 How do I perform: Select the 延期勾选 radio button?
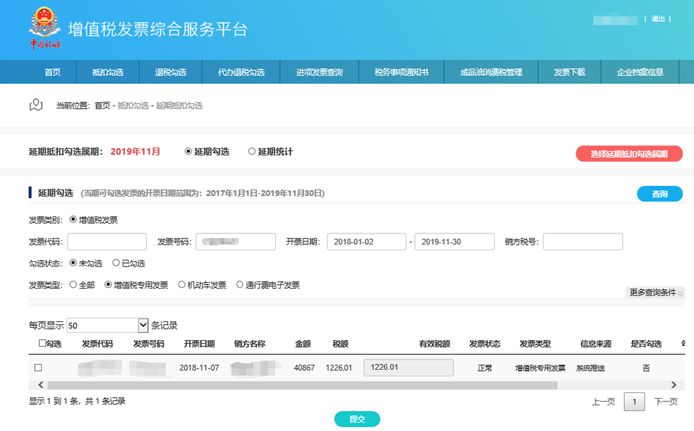tap(188, 151)
